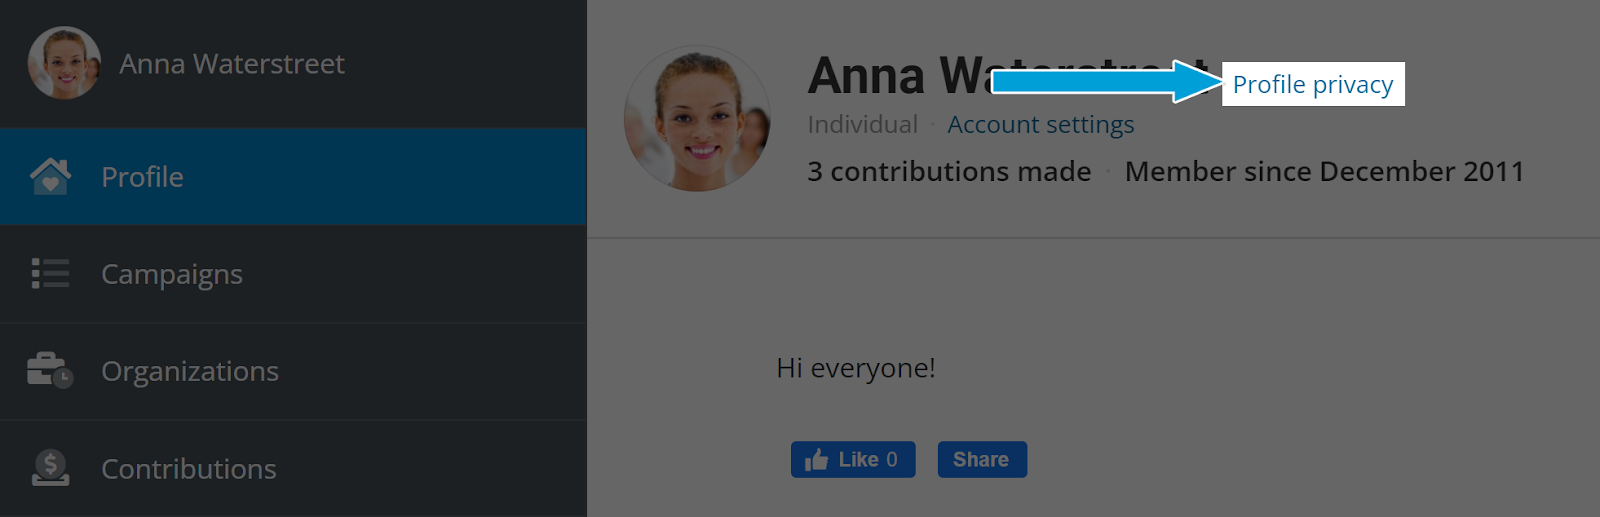Click the Contributions dollar icon
The height and width of the screenshot is (517, 1600).
pyautogui.click(x=50, y=468)
